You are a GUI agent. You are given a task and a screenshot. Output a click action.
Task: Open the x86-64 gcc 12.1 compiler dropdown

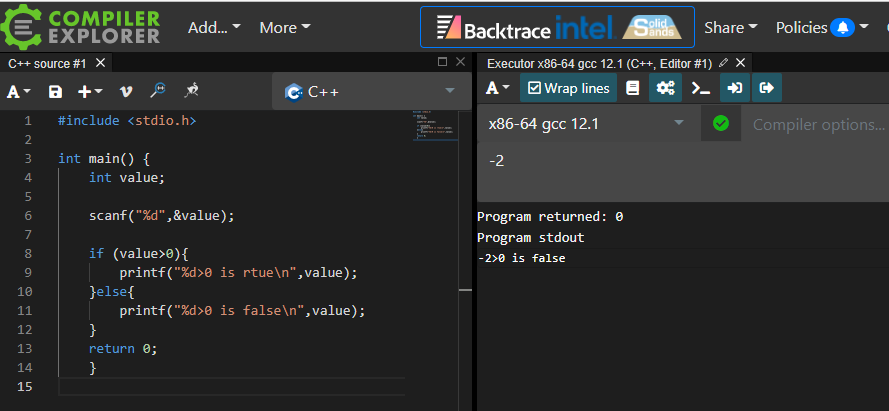tap(588, 124)
